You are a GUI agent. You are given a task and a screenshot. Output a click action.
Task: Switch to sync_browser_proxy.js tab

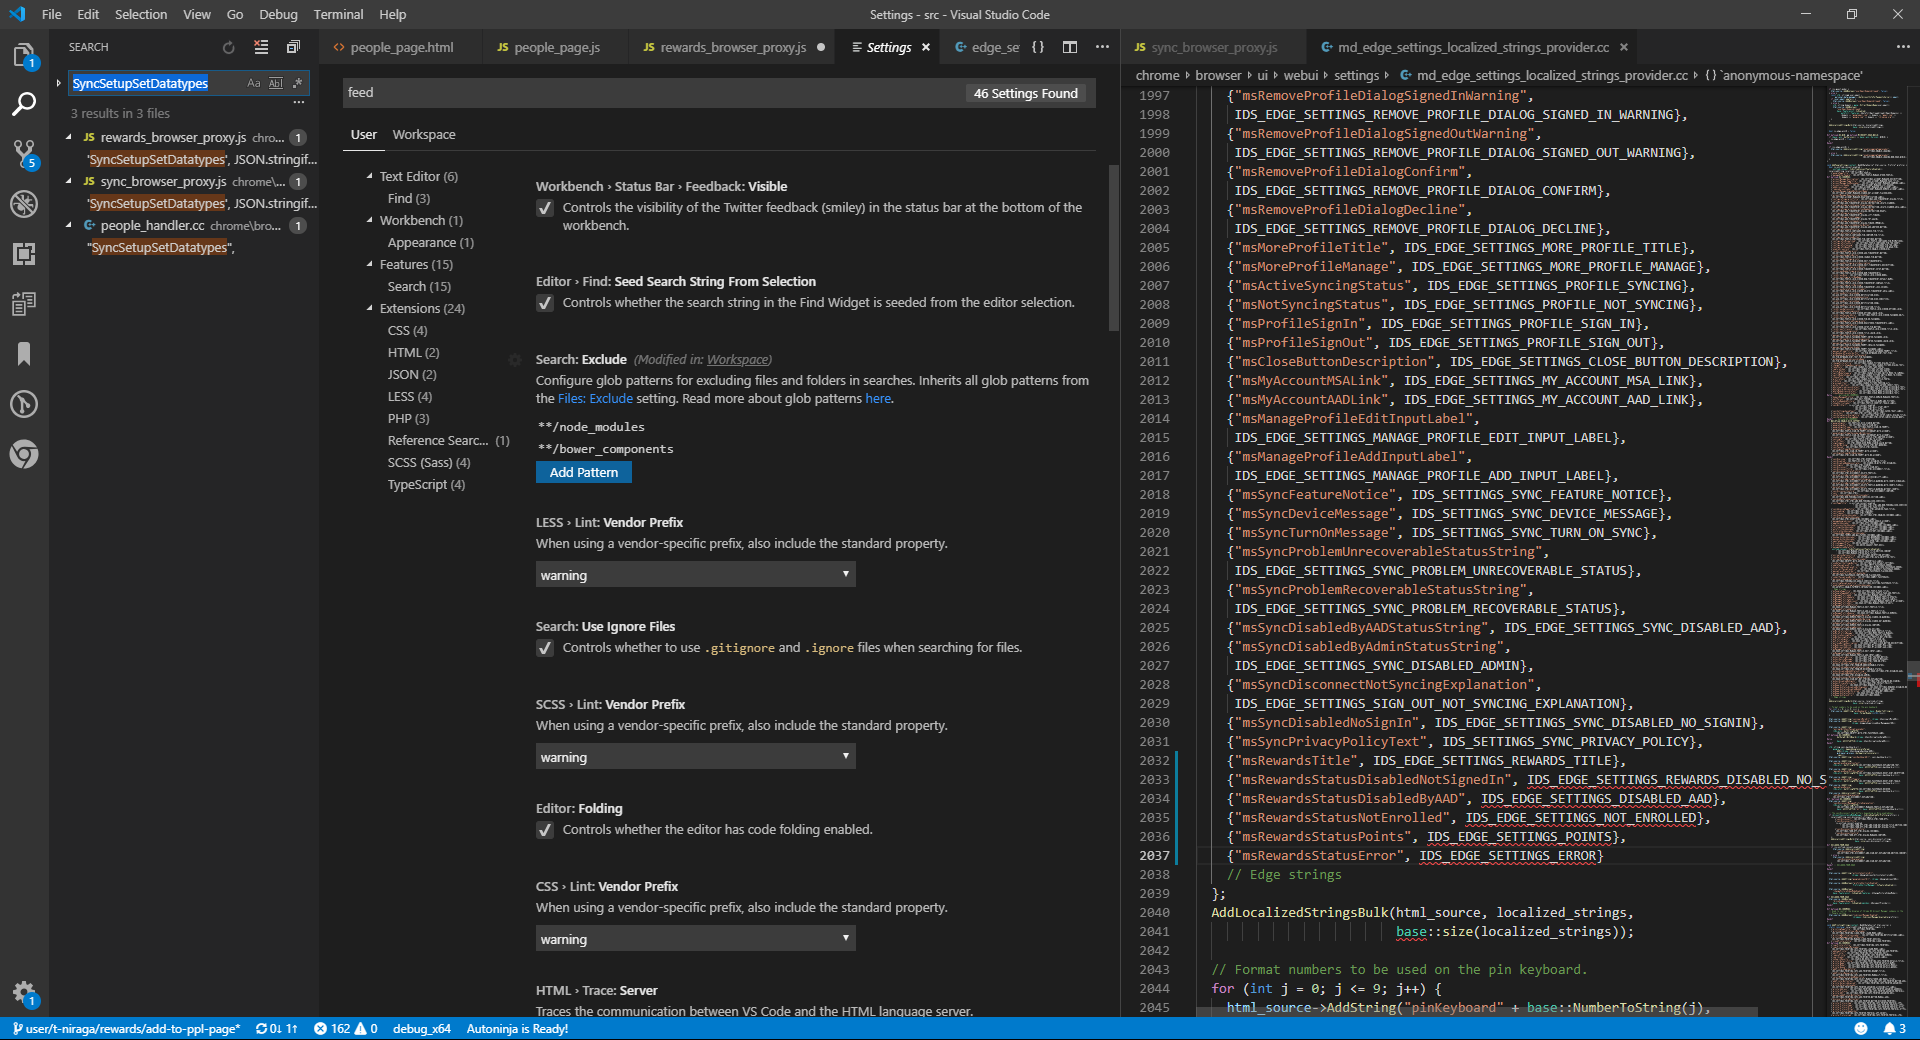pos(1214,47)
